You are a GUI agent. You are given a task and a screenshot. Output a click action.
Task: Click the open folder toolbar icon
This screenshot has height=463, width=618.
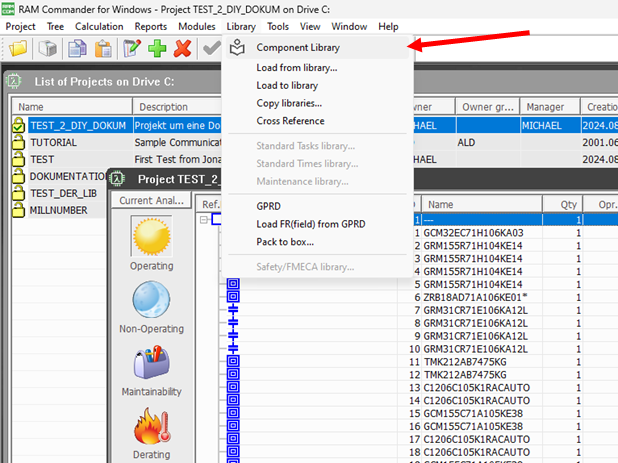point(18,49)
